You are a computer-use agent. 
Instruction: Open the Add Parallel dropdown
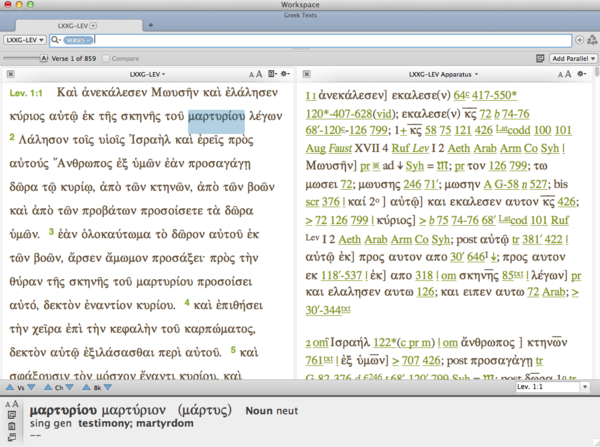(573, 58)
